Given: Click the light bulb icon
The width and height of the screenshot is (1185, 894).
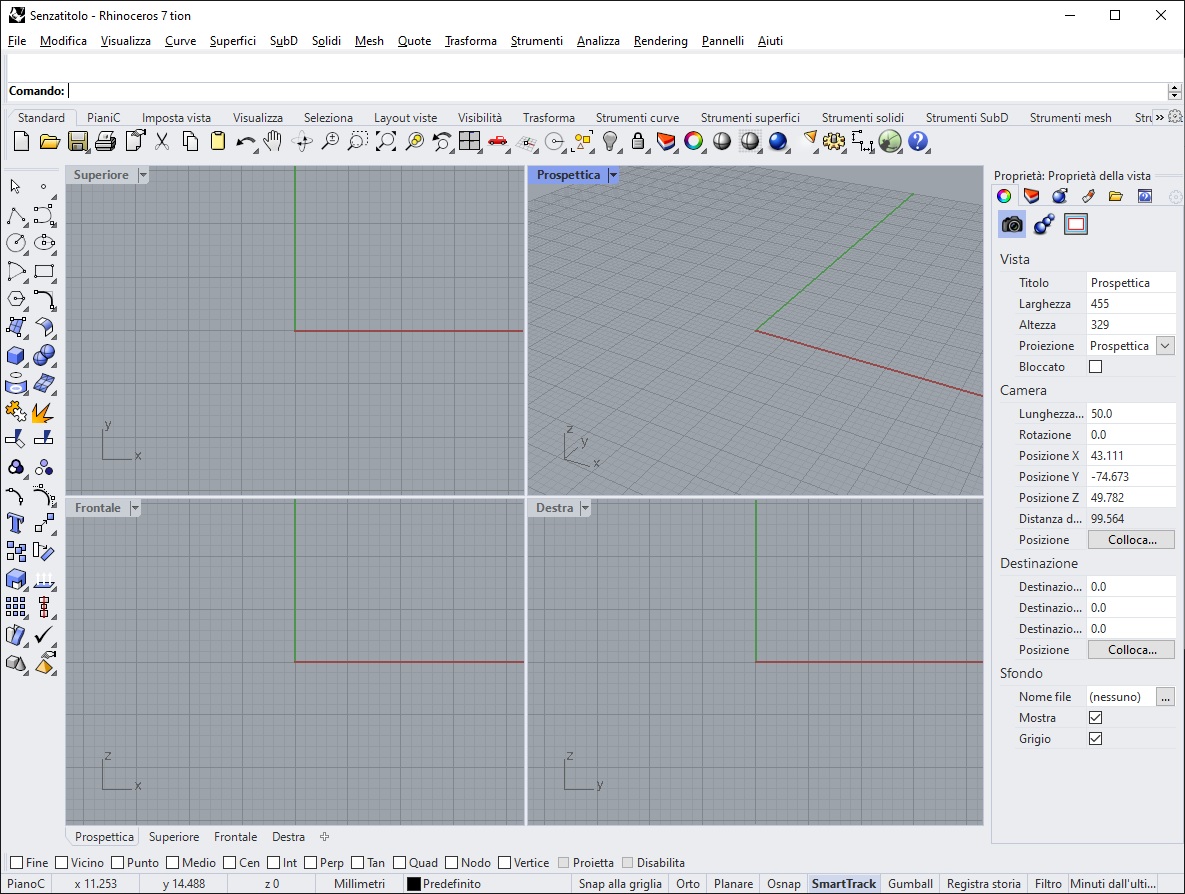Looking at the screenshot, I should [x=610, y=141].
